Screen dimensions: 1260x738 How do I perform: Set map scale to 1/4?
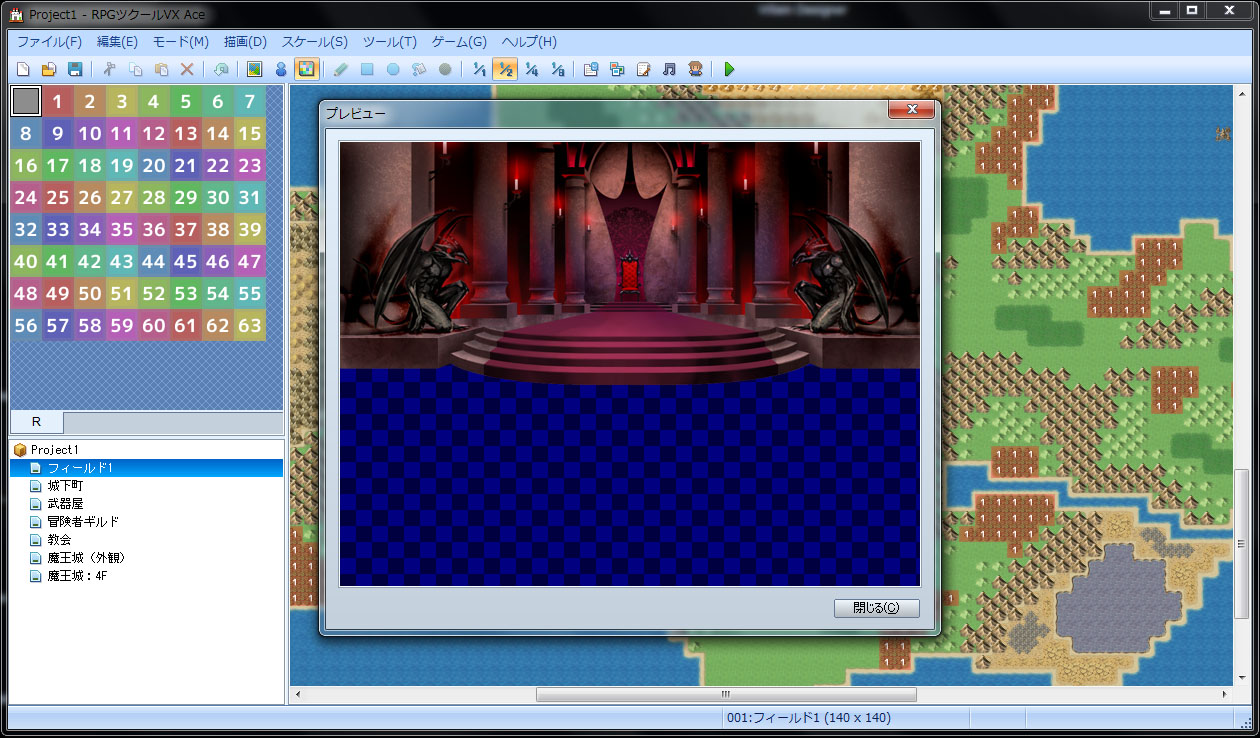click(531, 70)
